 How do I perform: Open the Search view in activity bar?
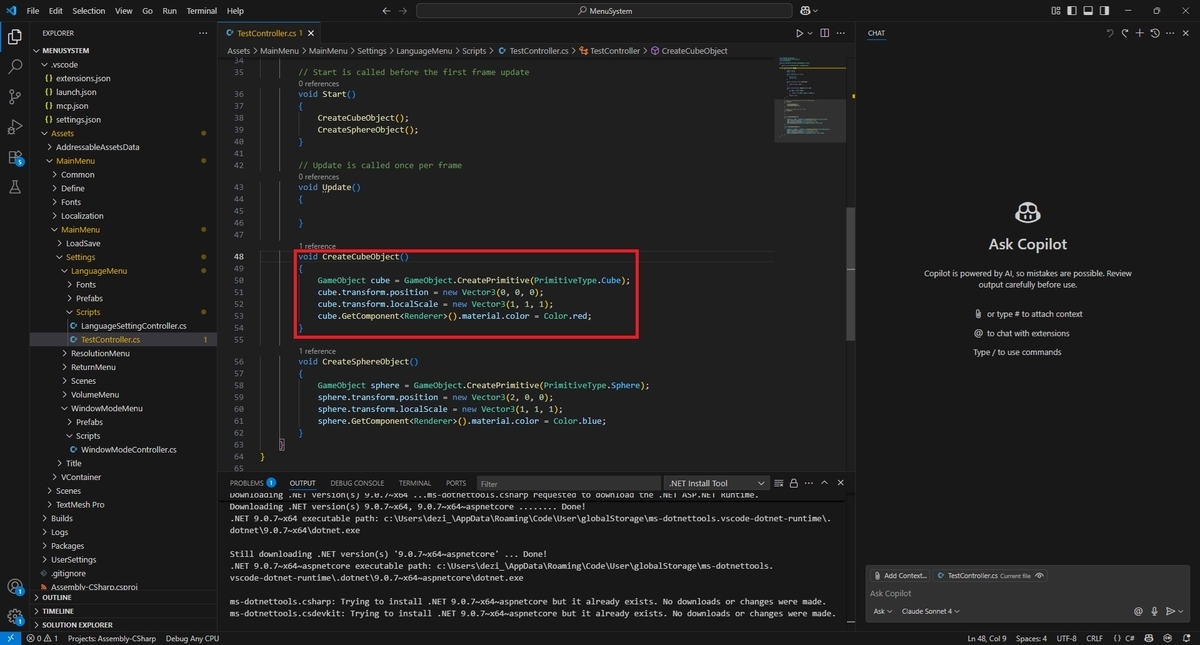tap(15, 67)
